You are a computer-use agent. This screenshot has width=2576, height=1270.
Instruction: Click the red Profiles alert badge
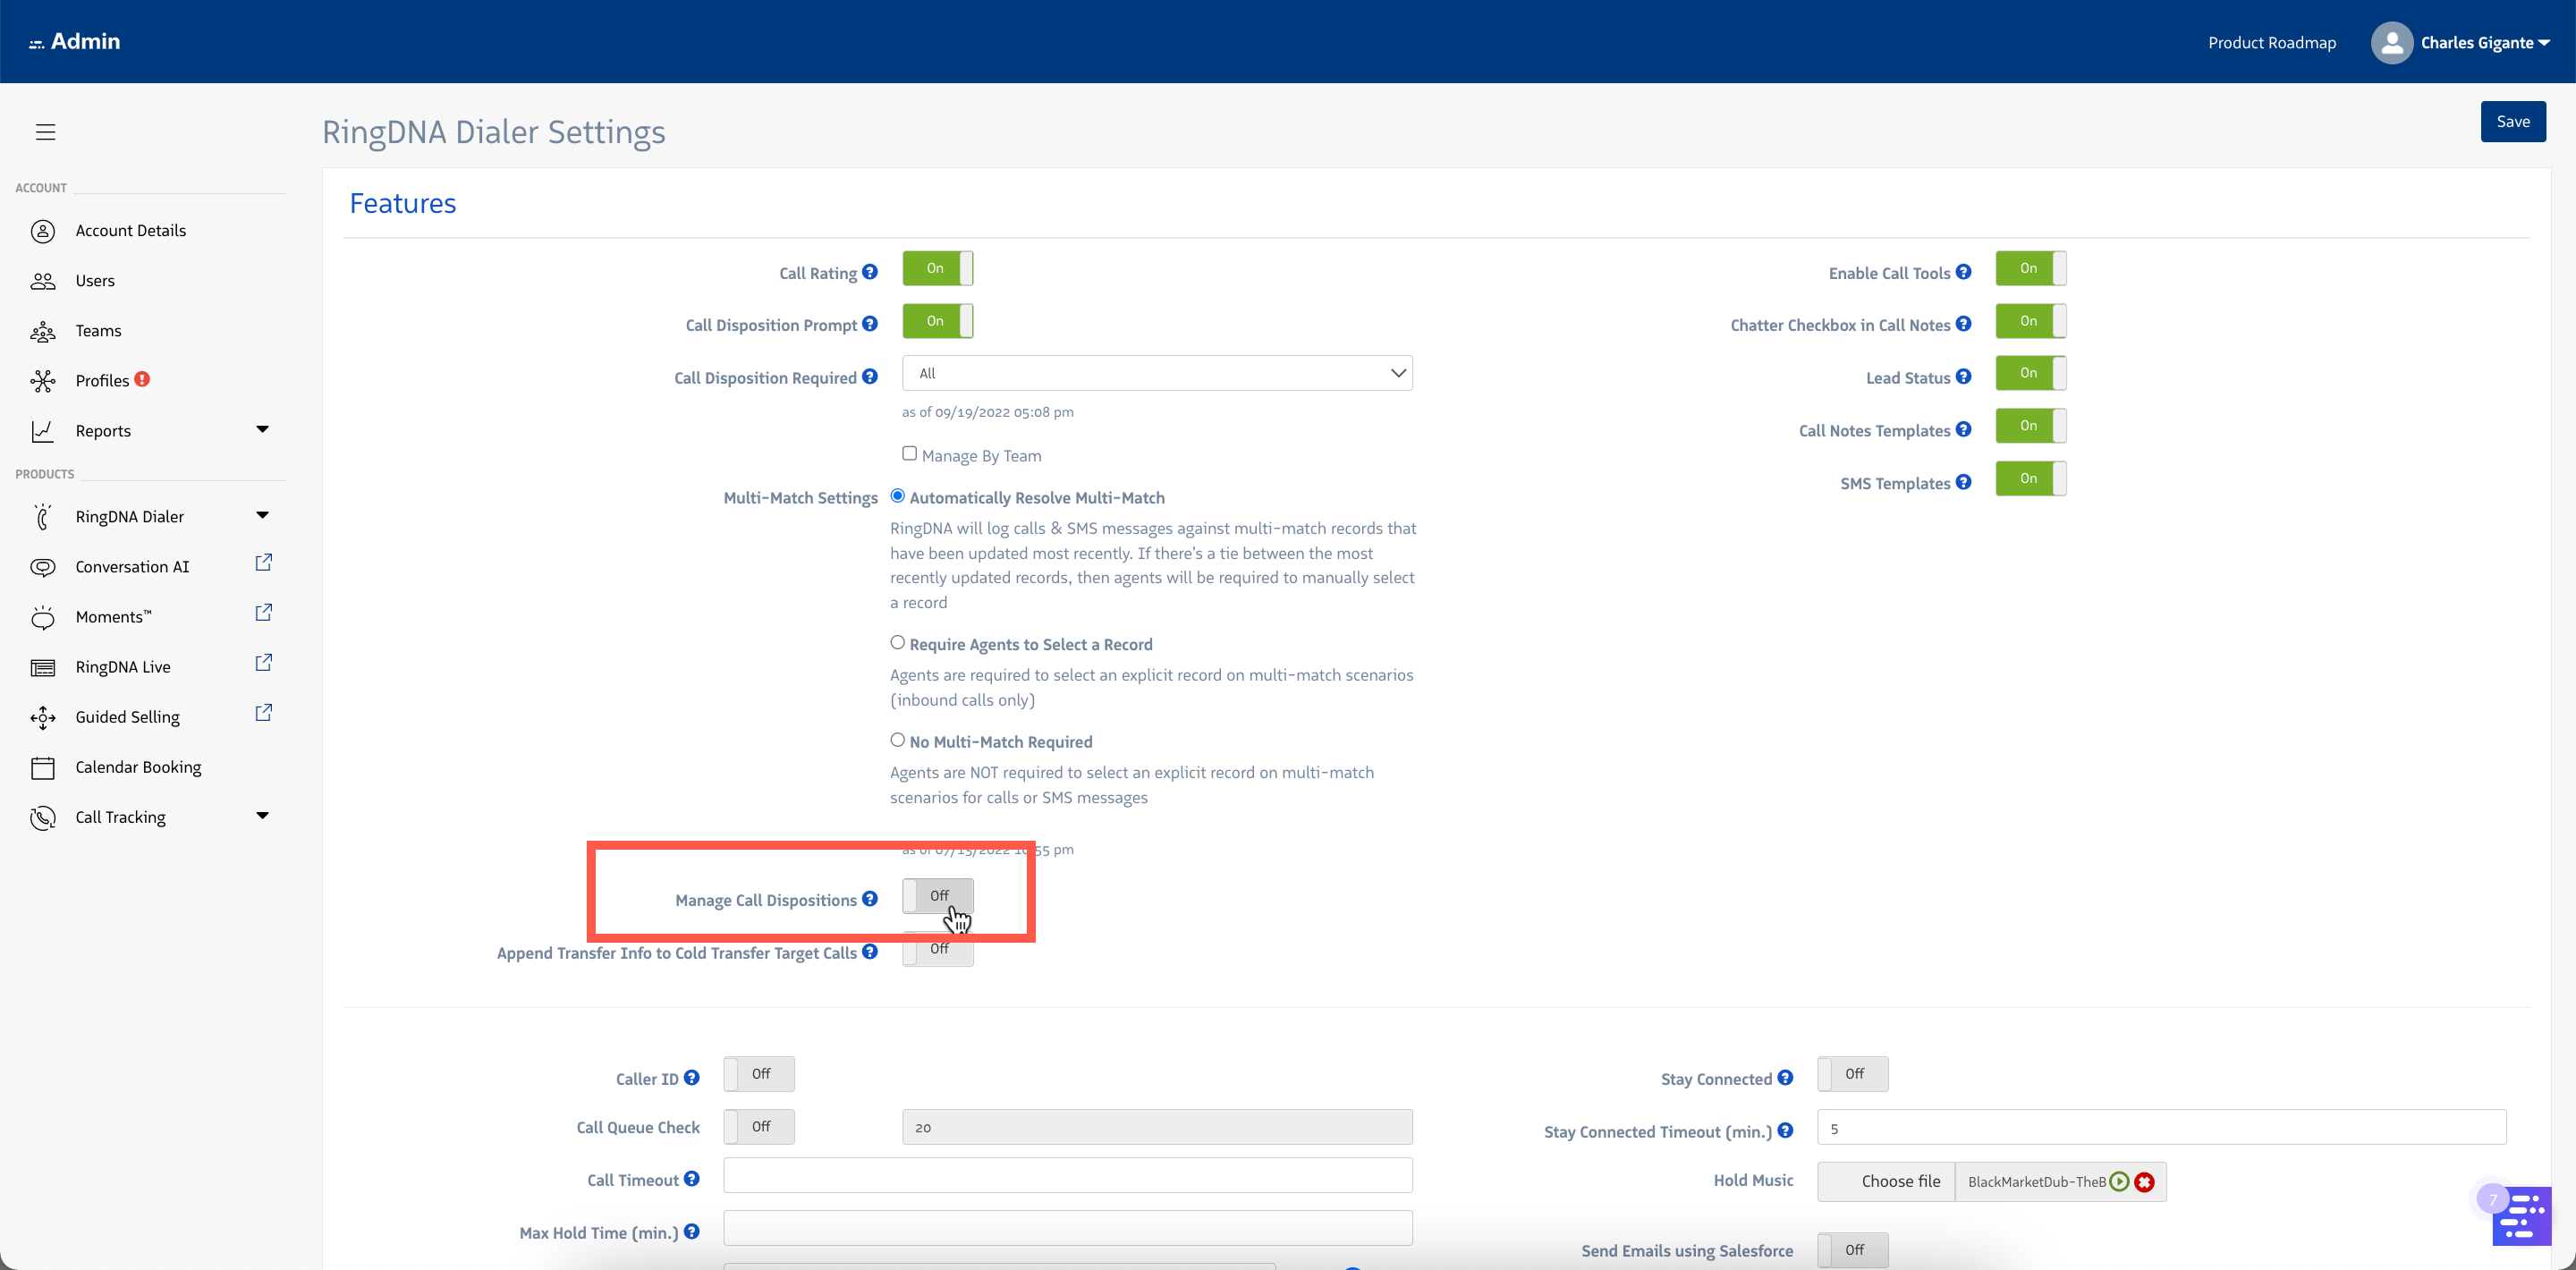coord(142,379)
